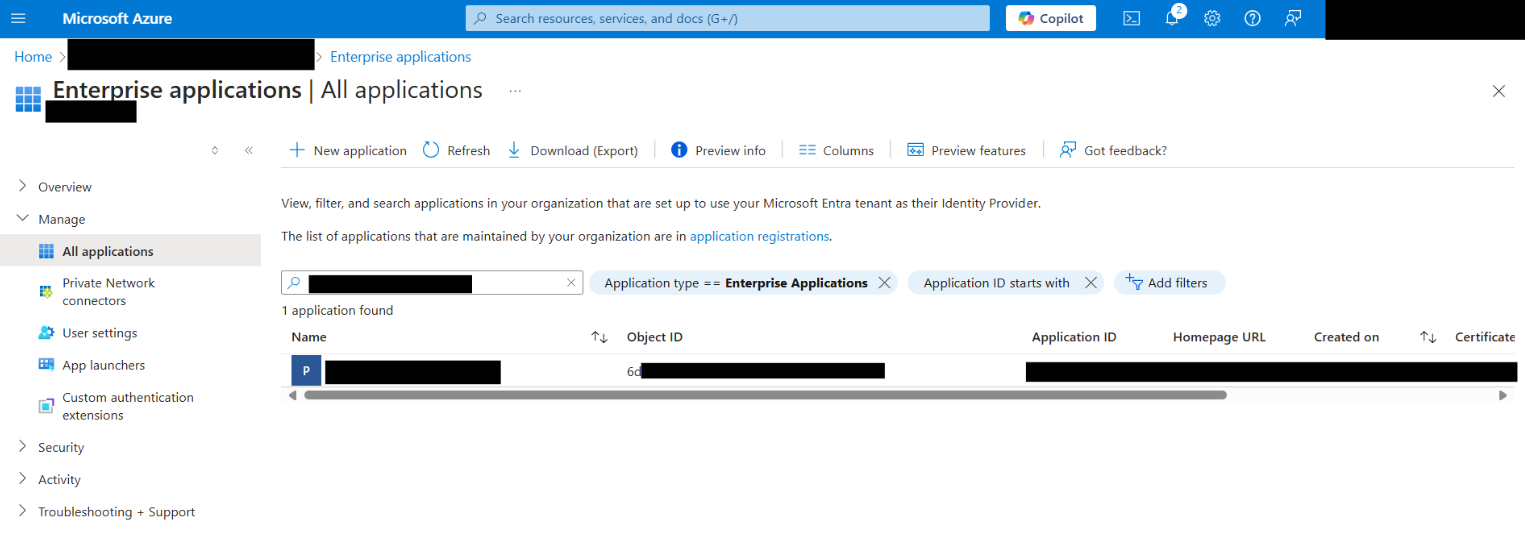
Task: Open the top bar feedback icon
Action: (1293, 19)
